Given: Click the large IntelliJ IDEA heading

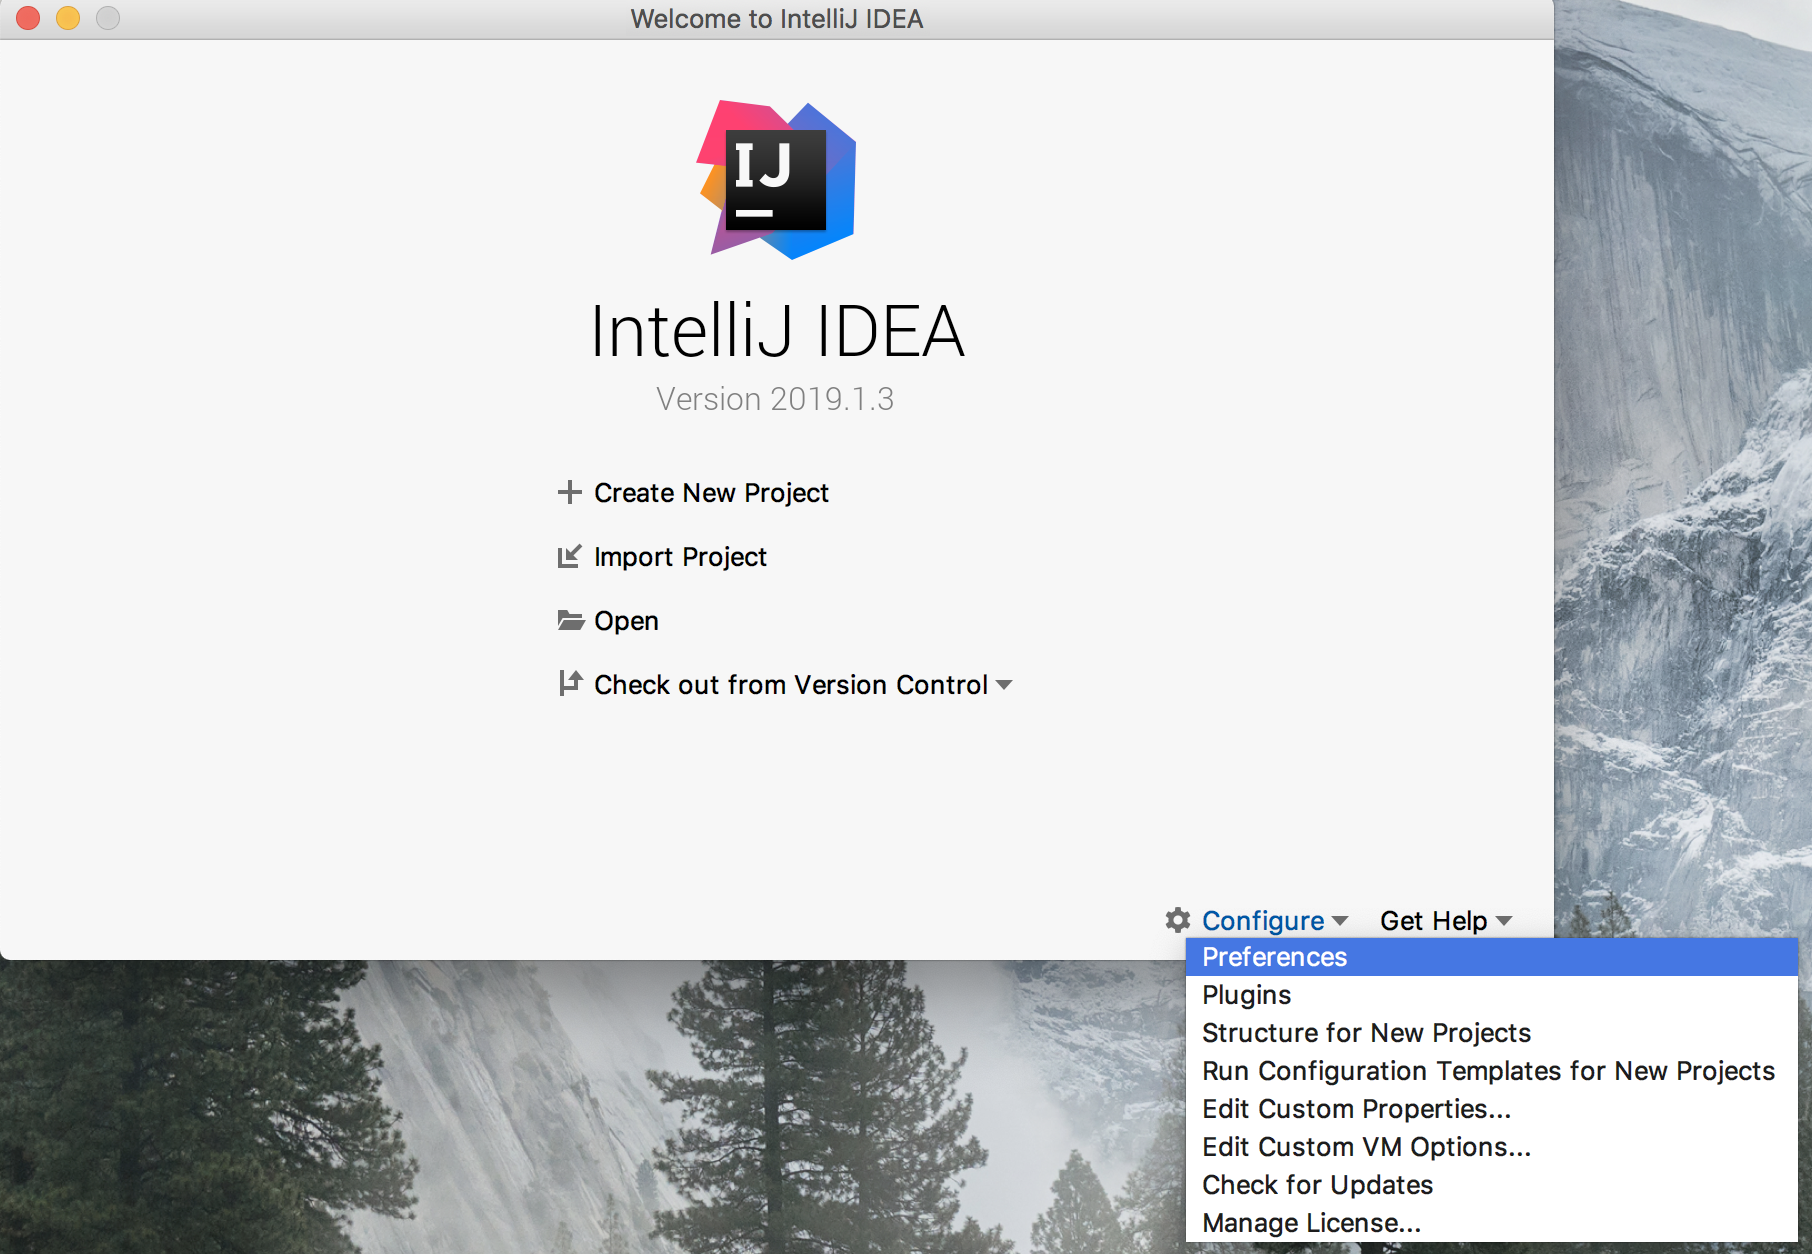Looking at the screenshot, I should (777, 331).
